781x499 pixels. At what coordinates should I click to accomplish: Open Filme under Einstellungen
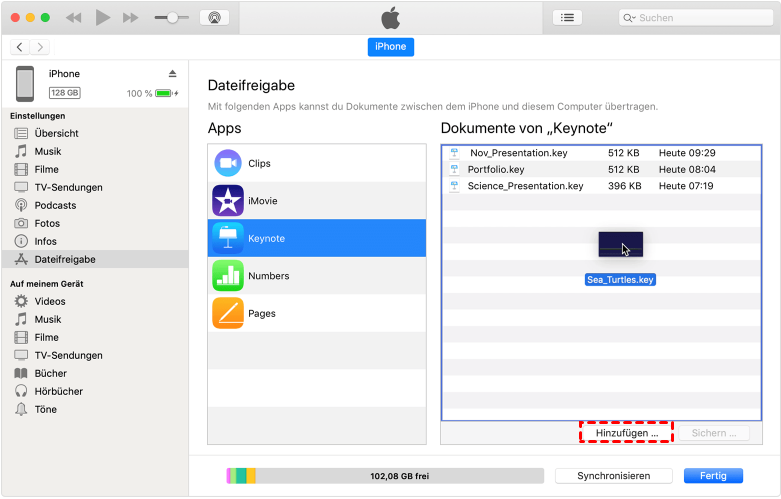95,169
